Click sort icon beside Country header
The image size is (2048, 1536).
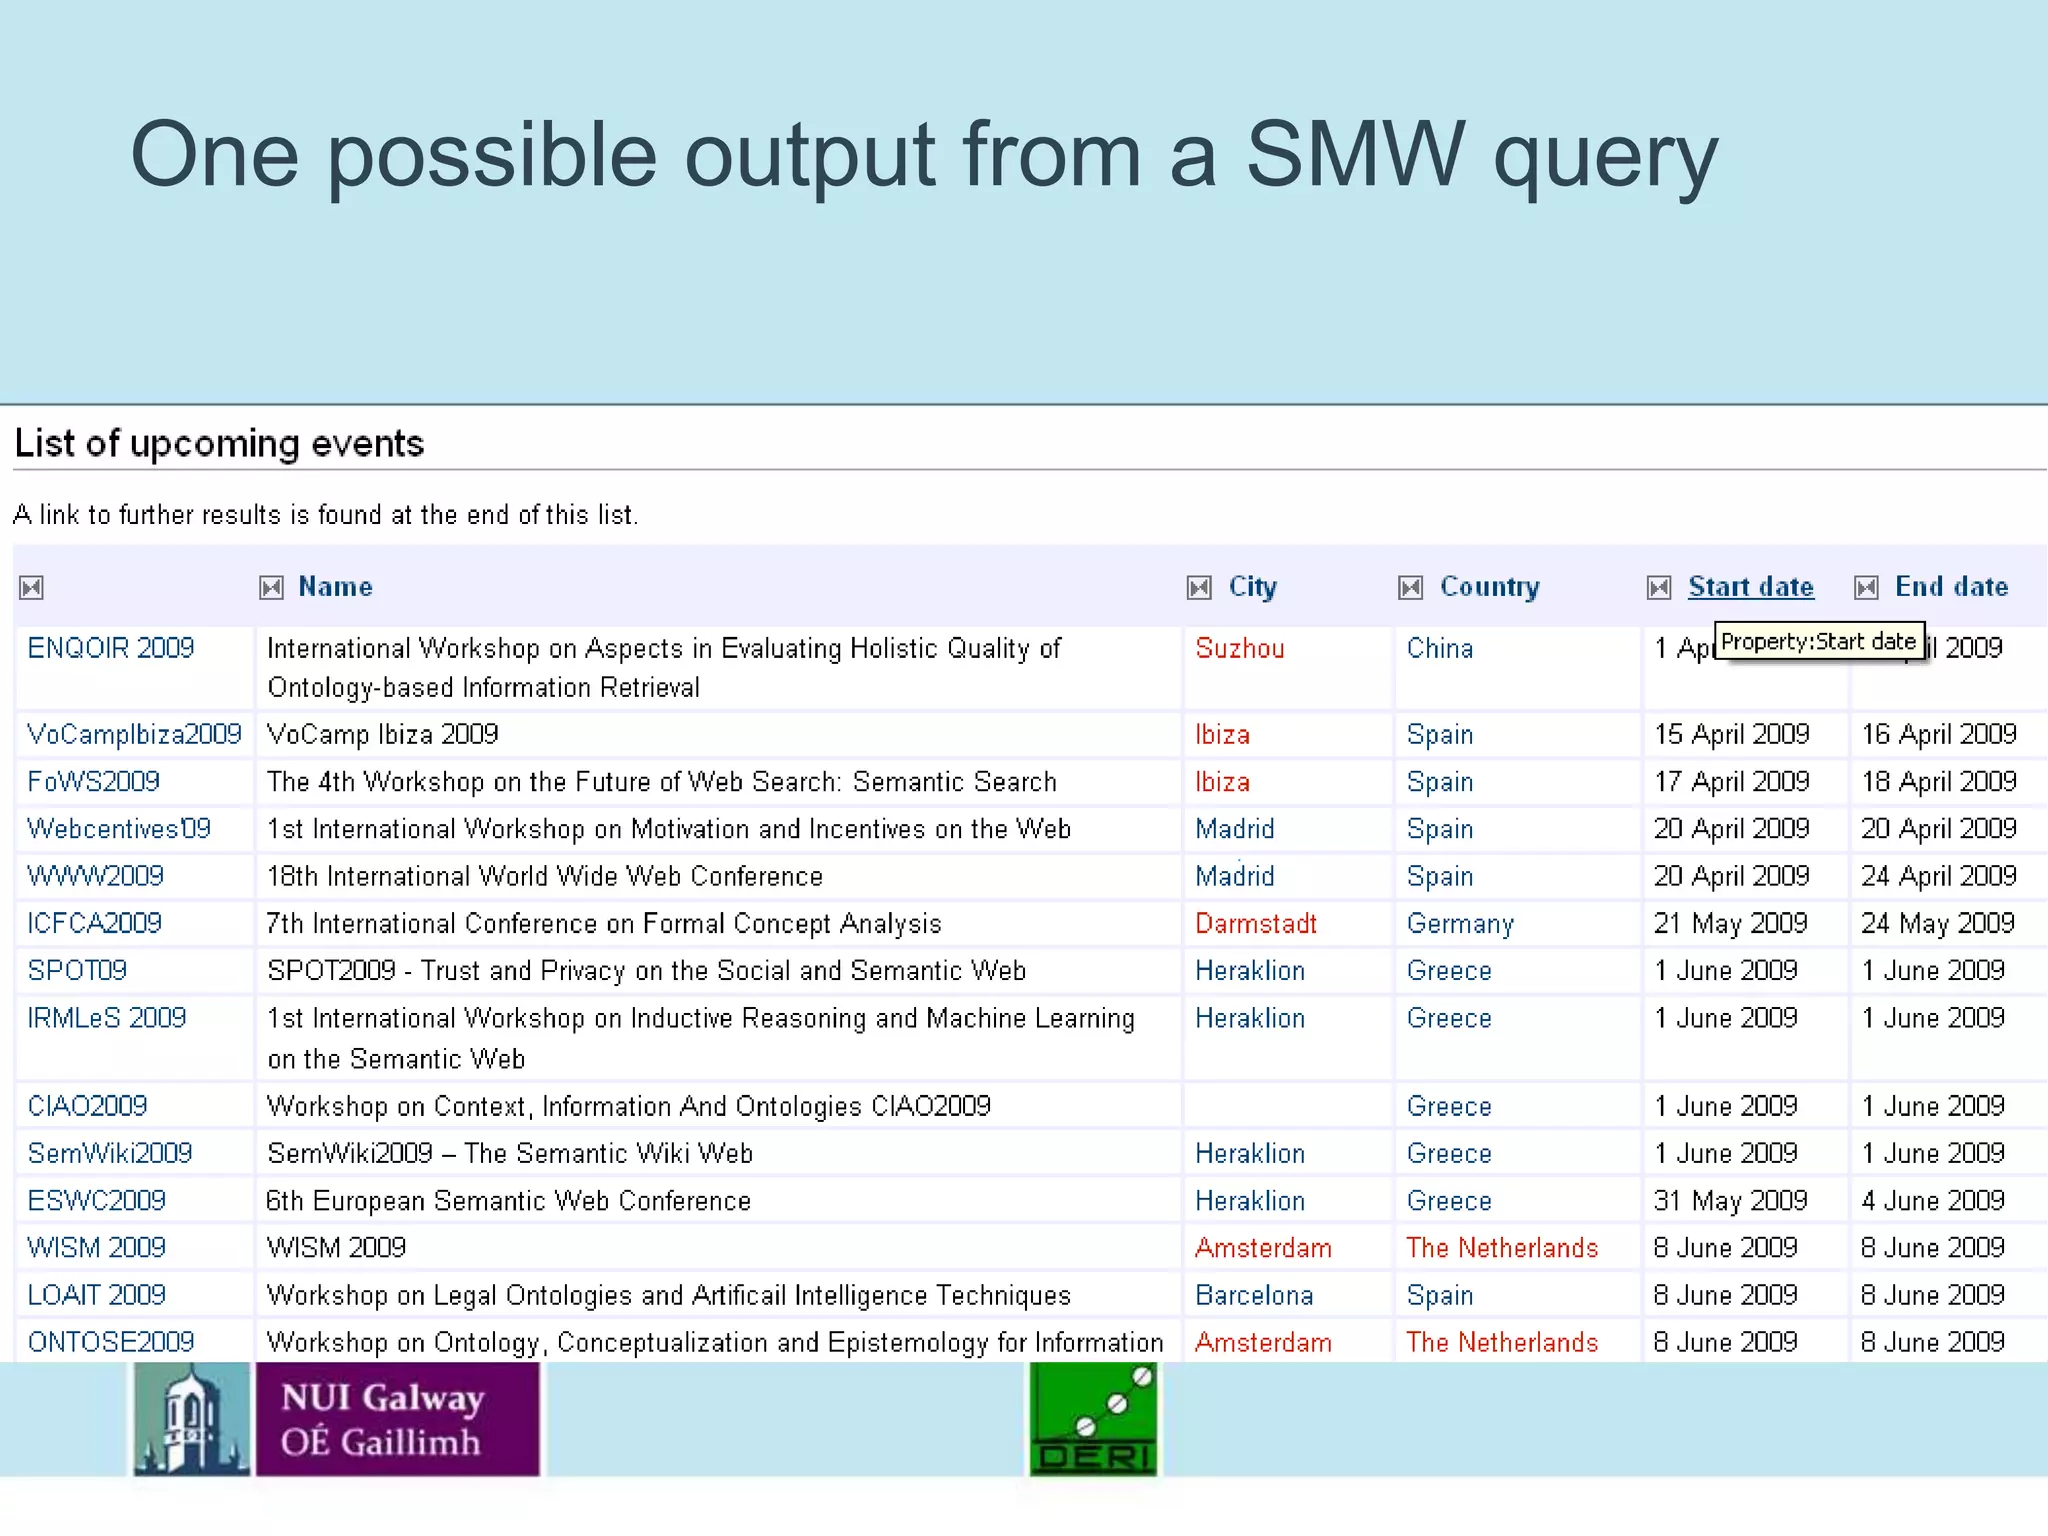(1410, 588)
